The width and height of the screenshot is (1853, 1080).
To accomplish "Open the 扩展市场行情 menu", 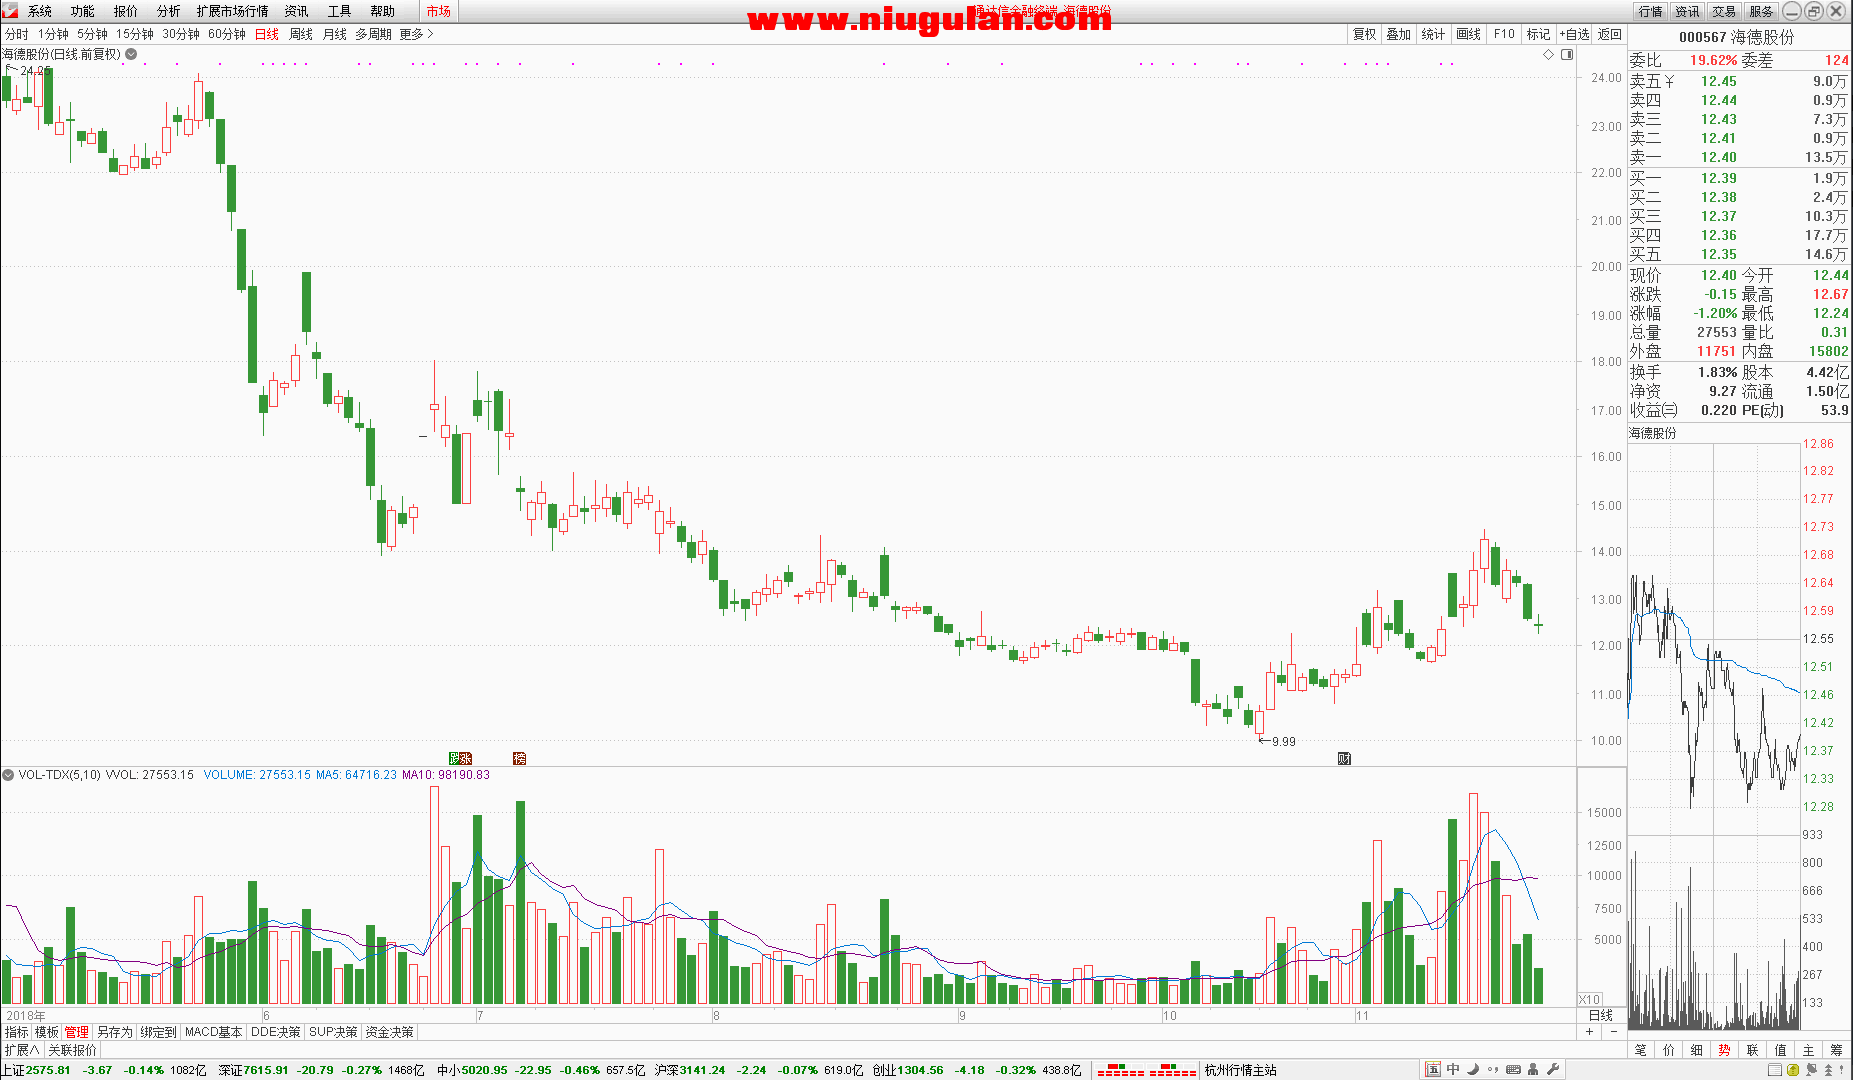I will tap(233, 11).
